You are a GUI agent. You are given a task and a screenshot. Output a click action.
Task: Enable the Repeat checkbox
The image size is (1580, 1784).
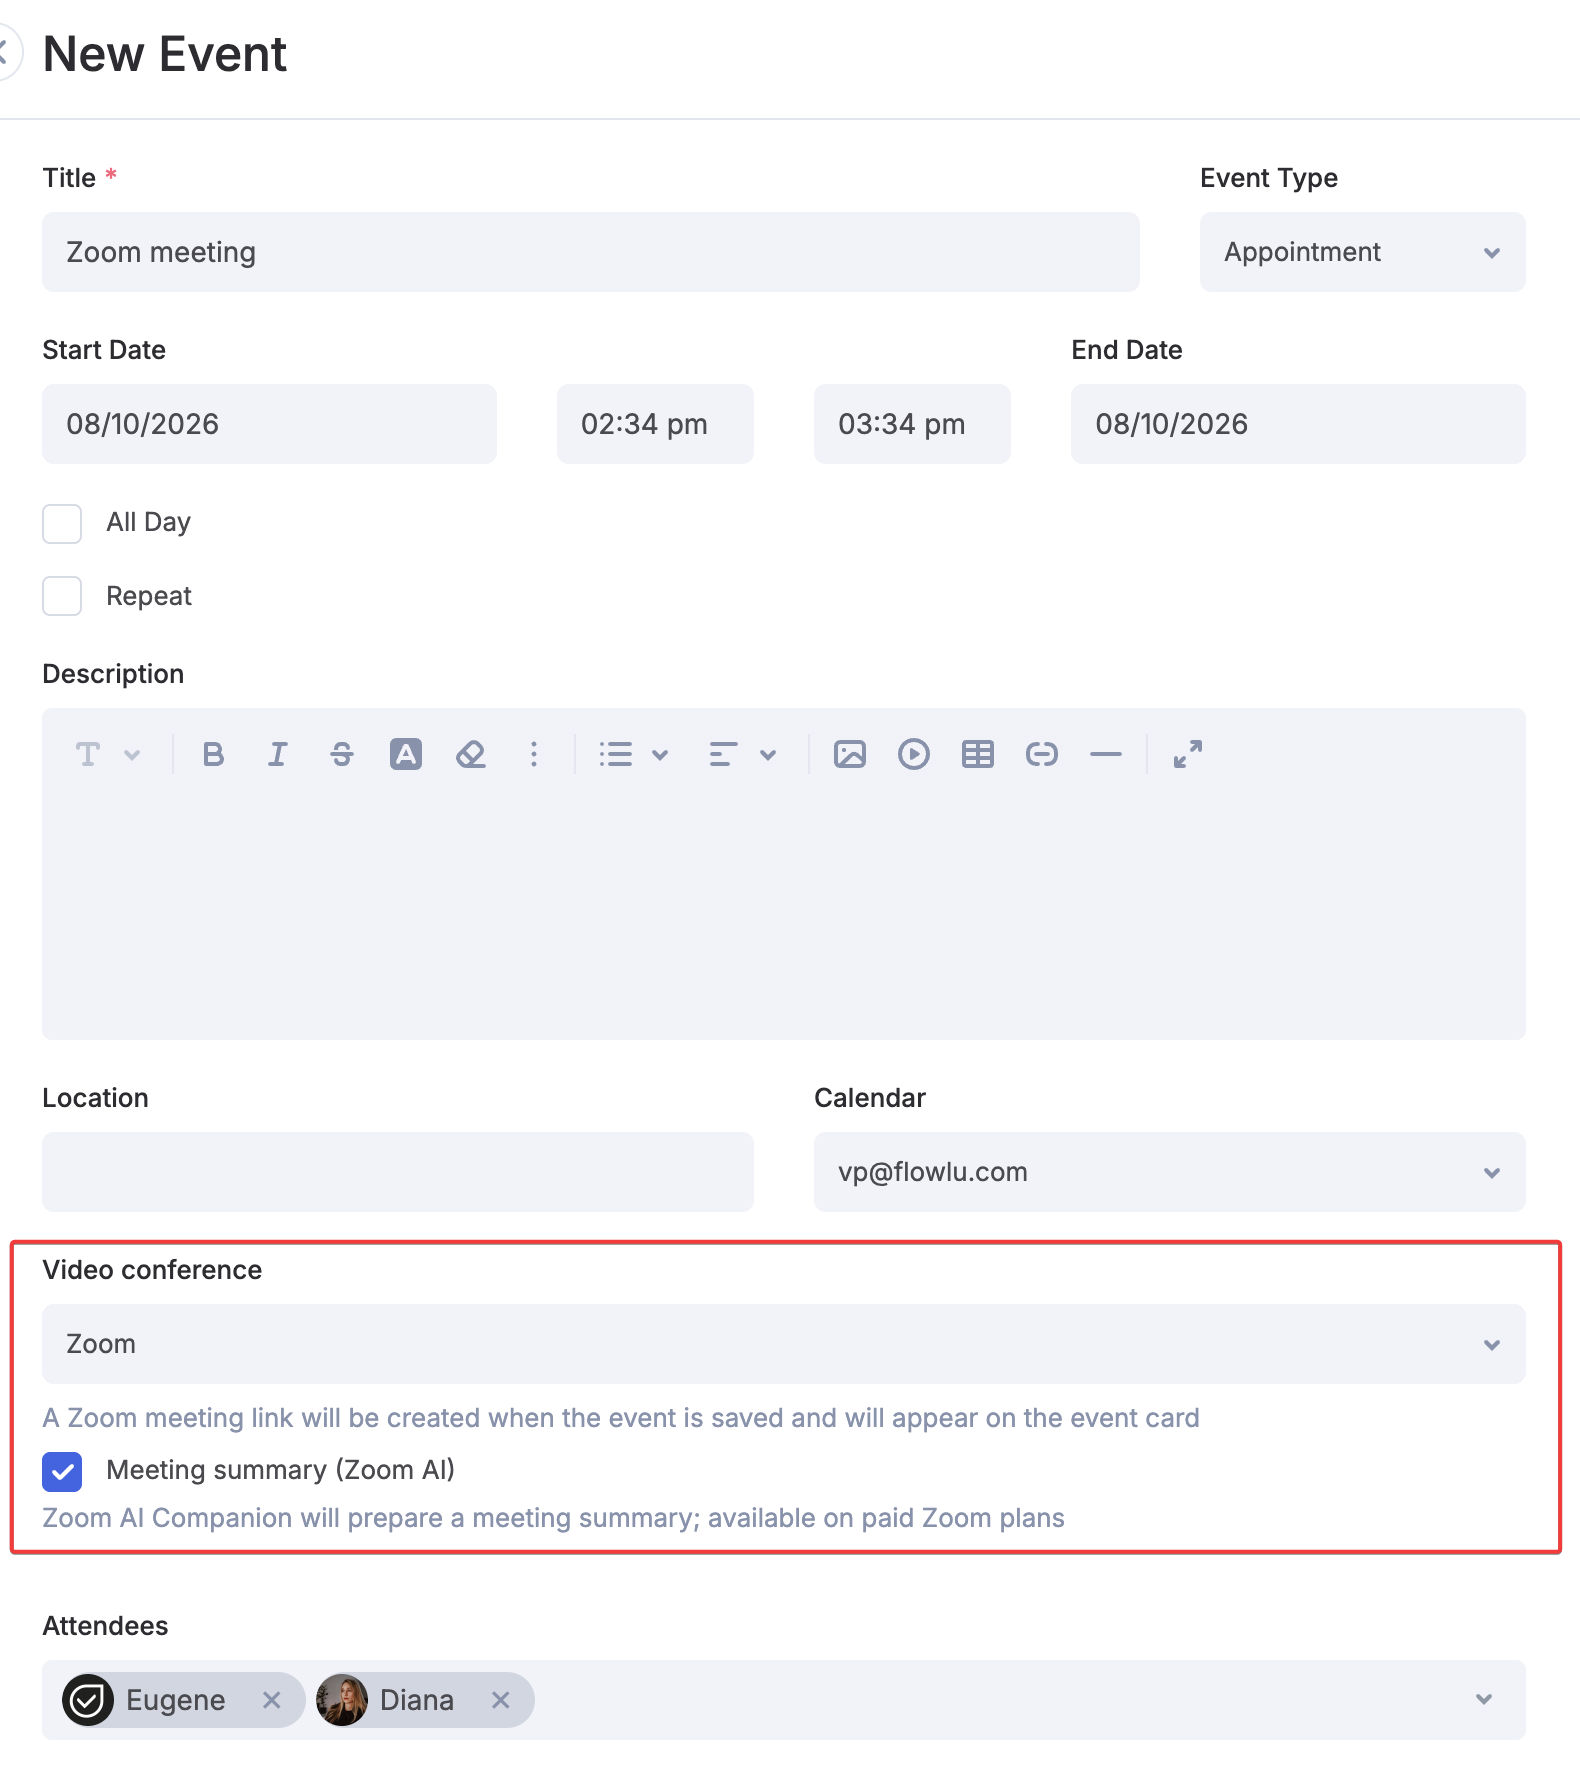pyautogui.click(x=62, y=596)
